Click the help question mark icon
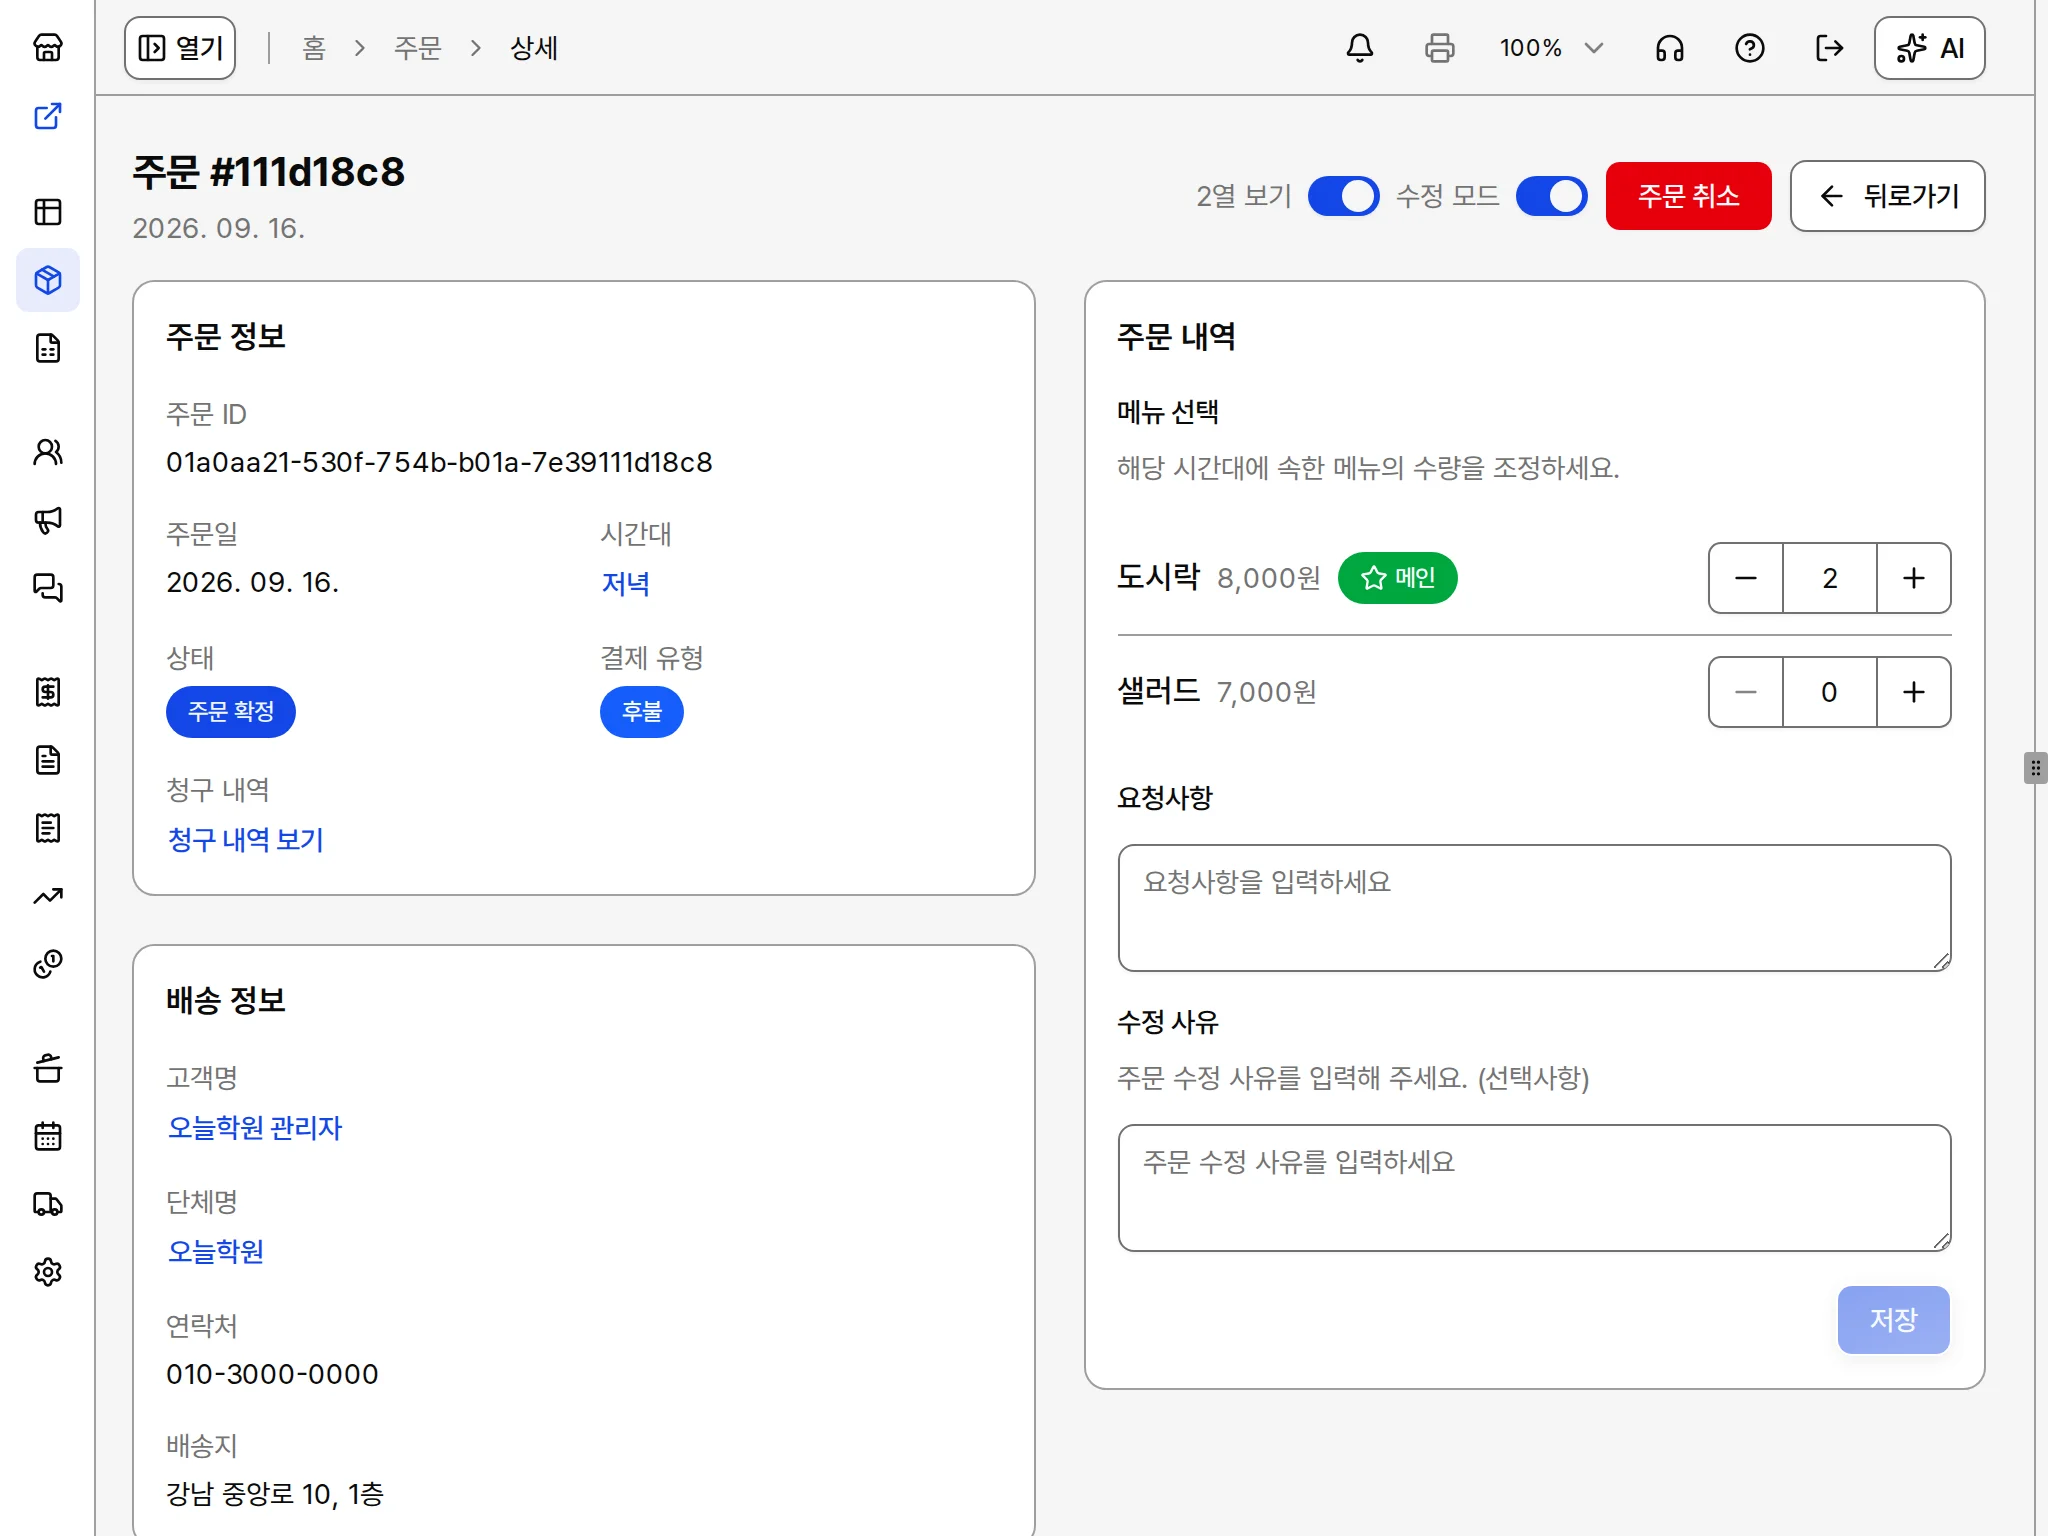 [1749, 48]
